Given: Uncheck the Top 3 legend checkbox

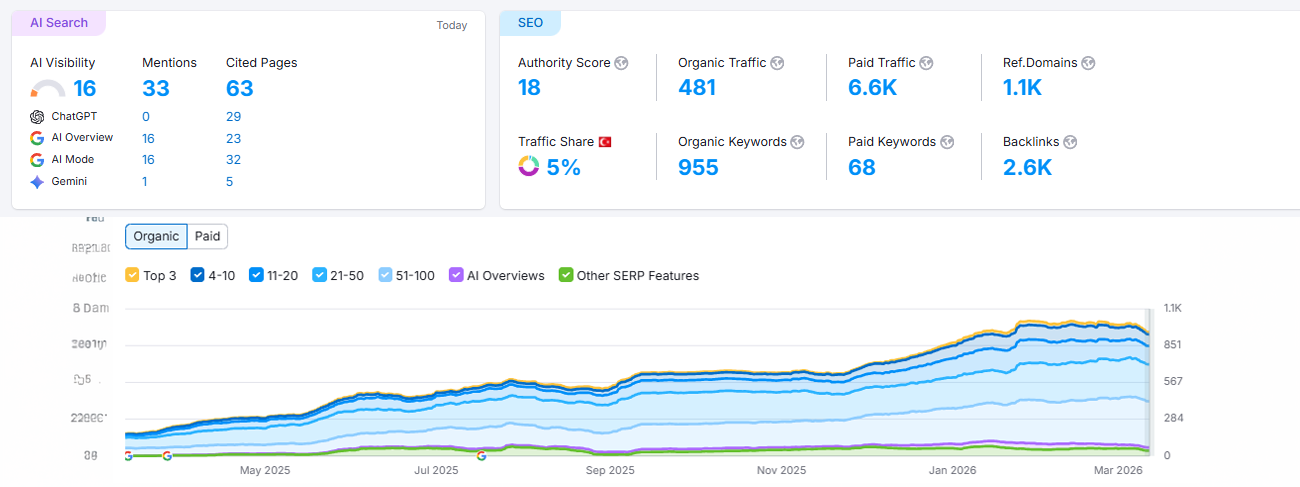Looking at the screenshot, I should point(132,275).
